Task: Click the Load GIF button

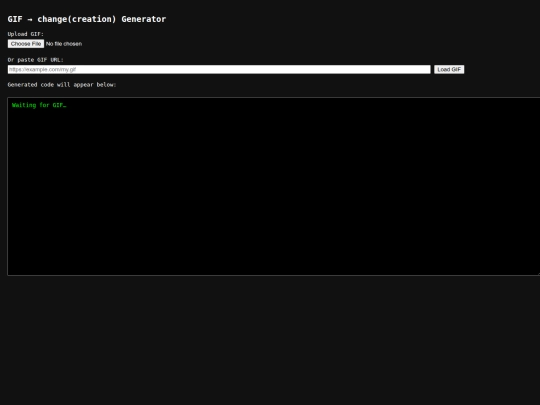Action: (x=449, y=70)
